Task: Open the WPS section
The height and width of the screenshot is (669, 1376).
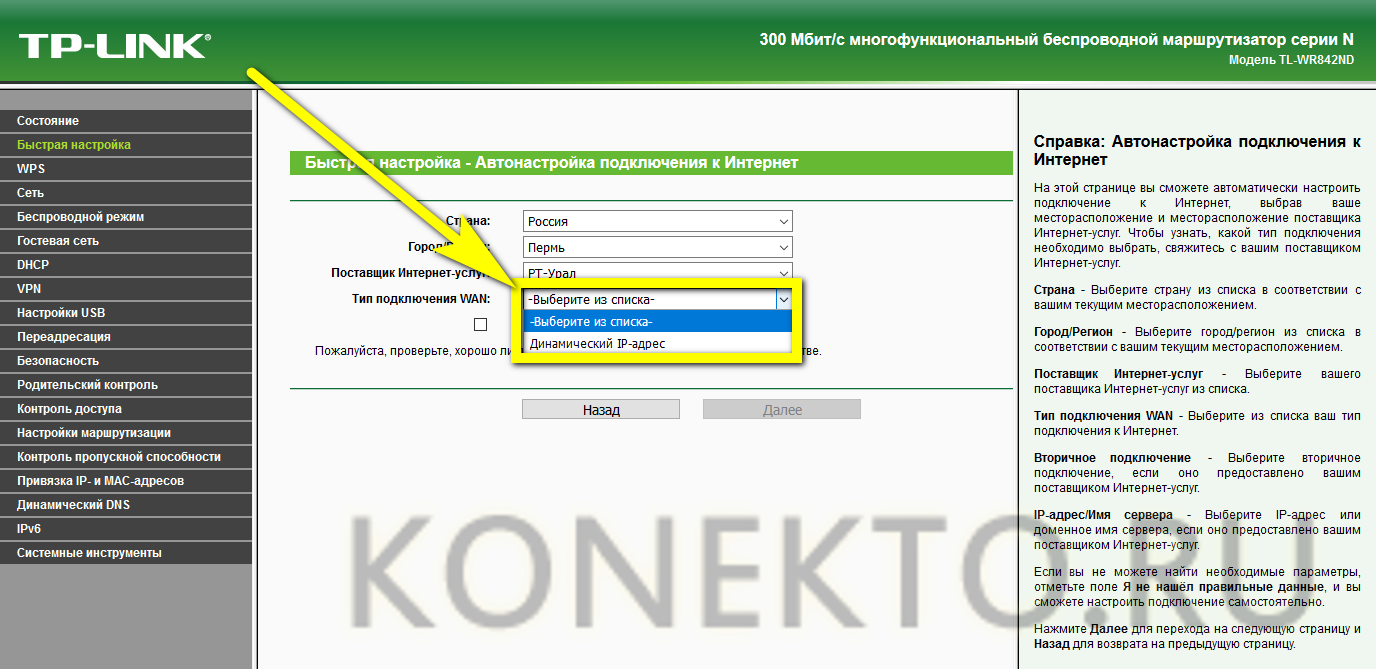Action: click(x=126, y=169)
